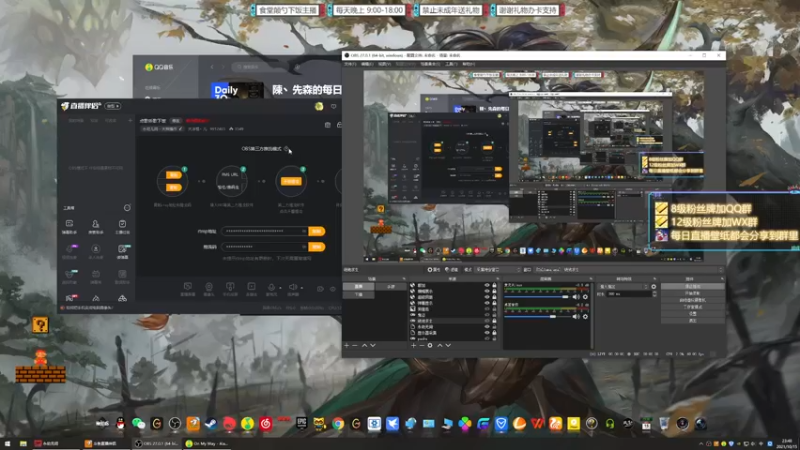Move the selected scene up in OBS
800x450 pixels.
tap(364, 345)
